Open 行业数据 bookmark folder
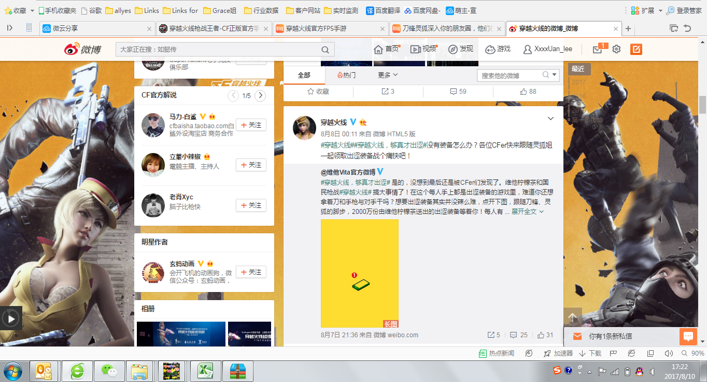 tap(261, 10)
